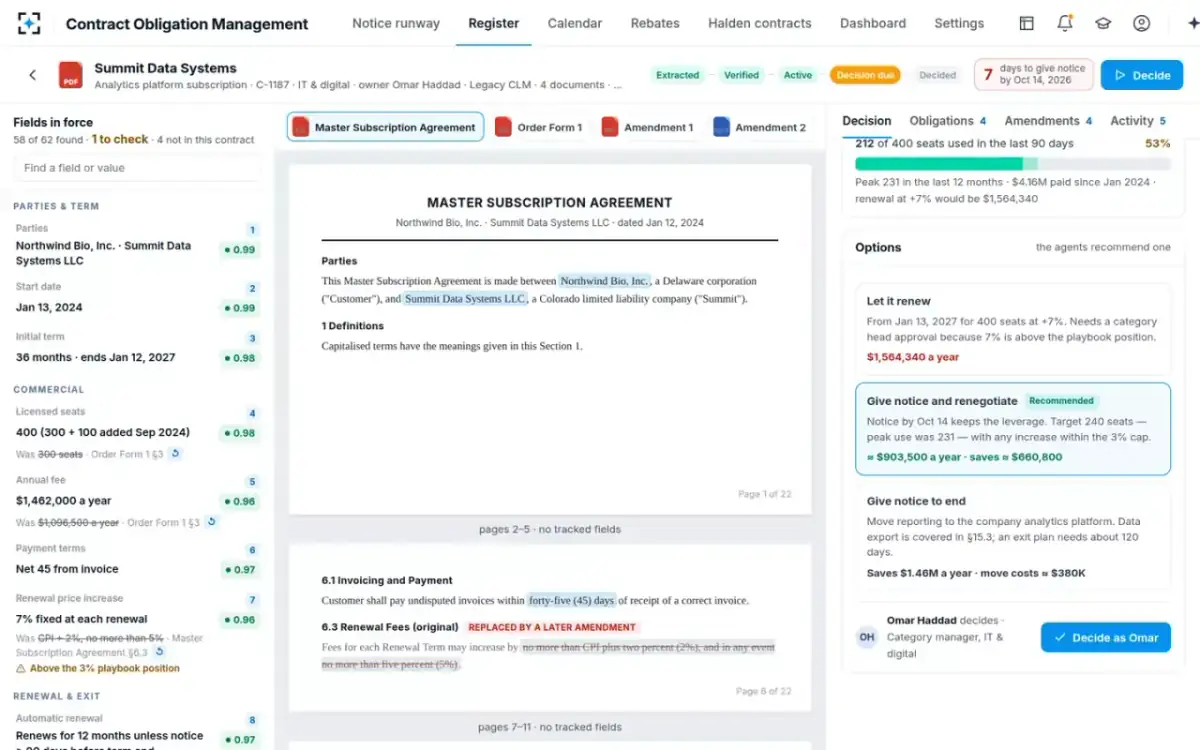The height and width of the screenshot is (750, 1200).
Task: Click the 0.99 confidence badge for Start date
Action: (239, 308)
